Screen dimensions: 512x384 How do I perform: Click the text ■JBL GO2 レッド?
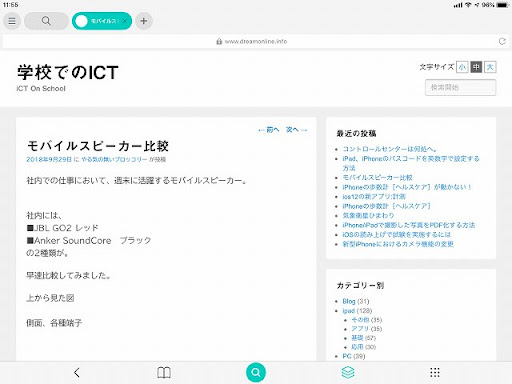(x=62, y=228)
